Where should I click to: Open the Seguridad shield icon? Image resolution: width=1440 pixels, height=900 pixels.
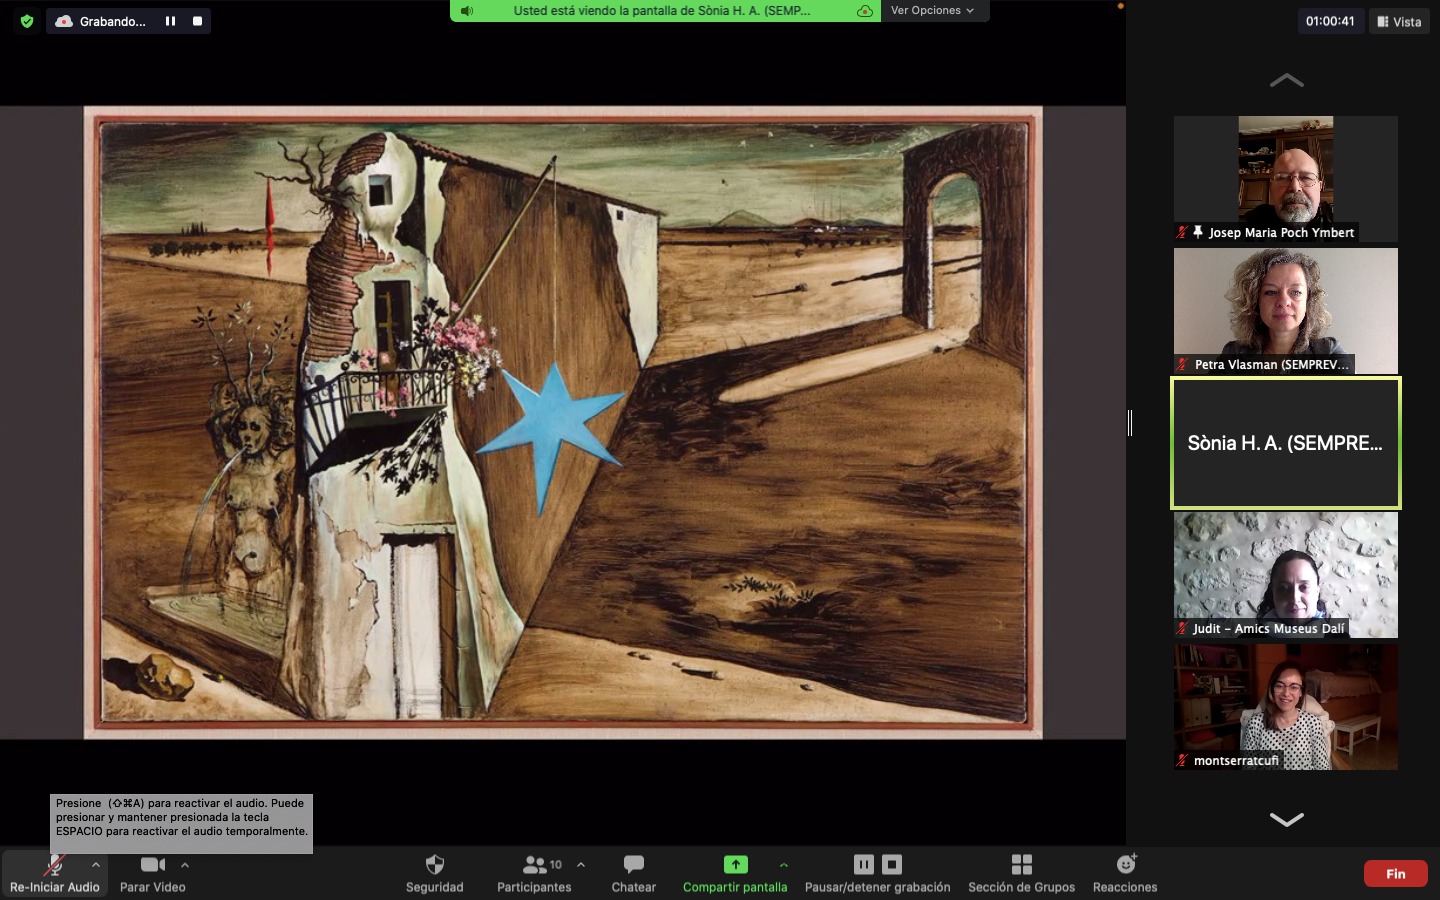point(434,865)
